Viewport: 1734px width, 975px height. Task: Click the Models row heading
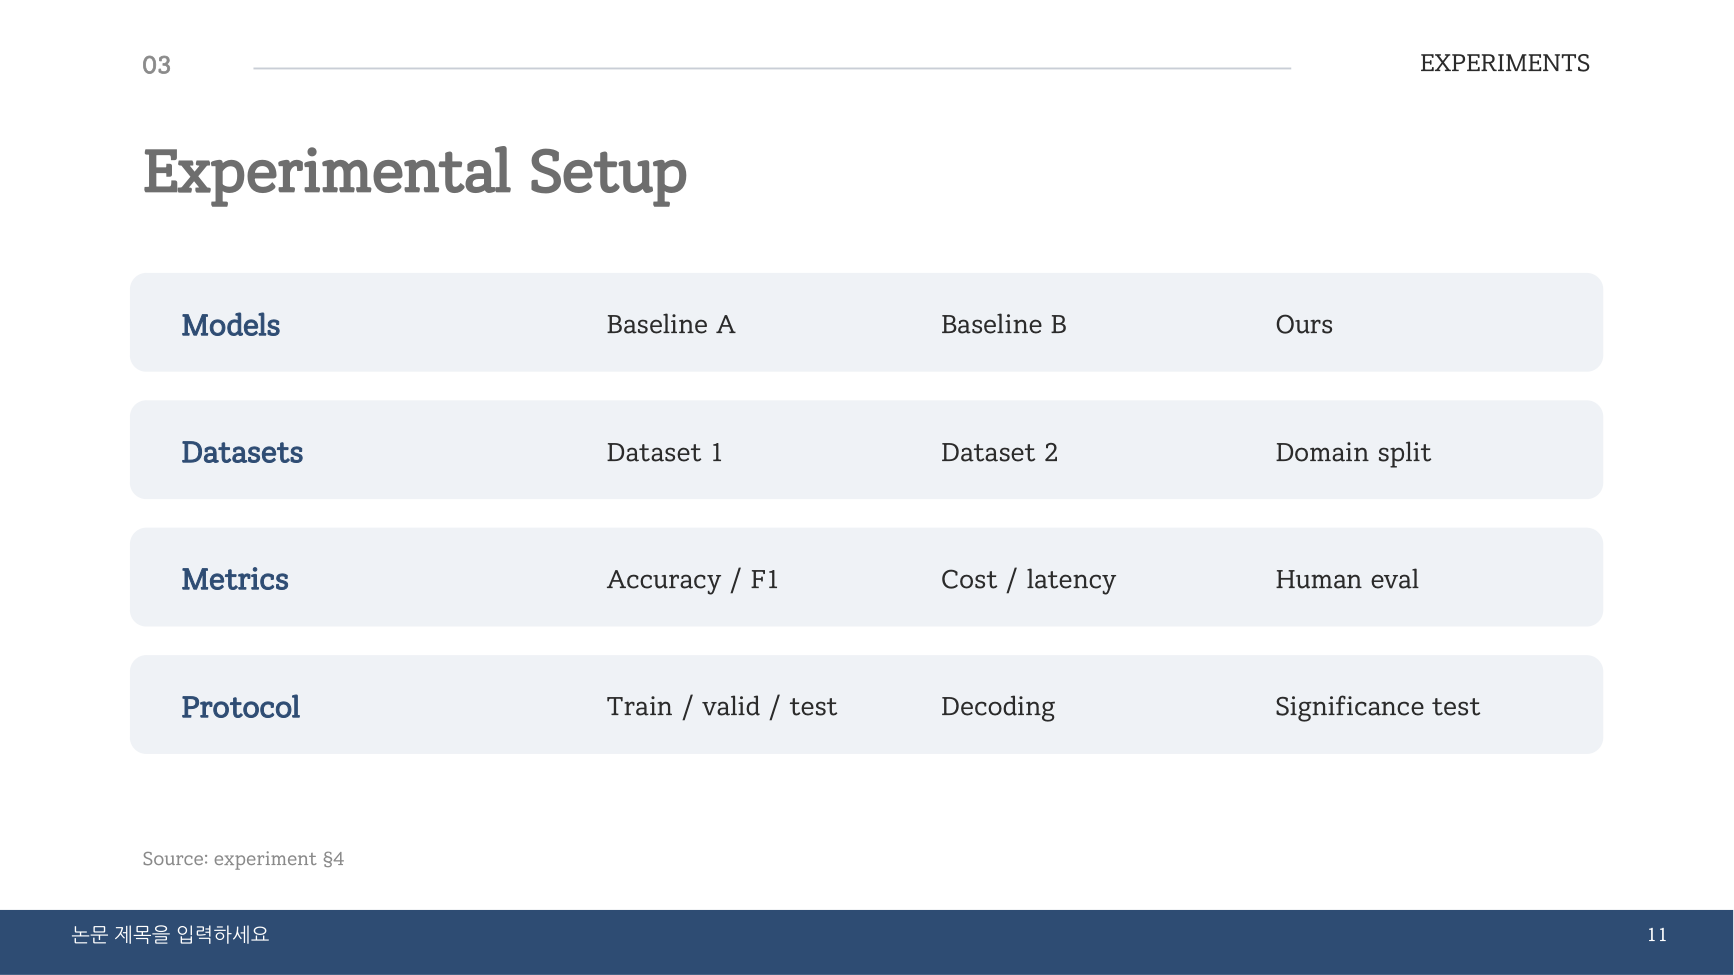[x=230, y=325]
